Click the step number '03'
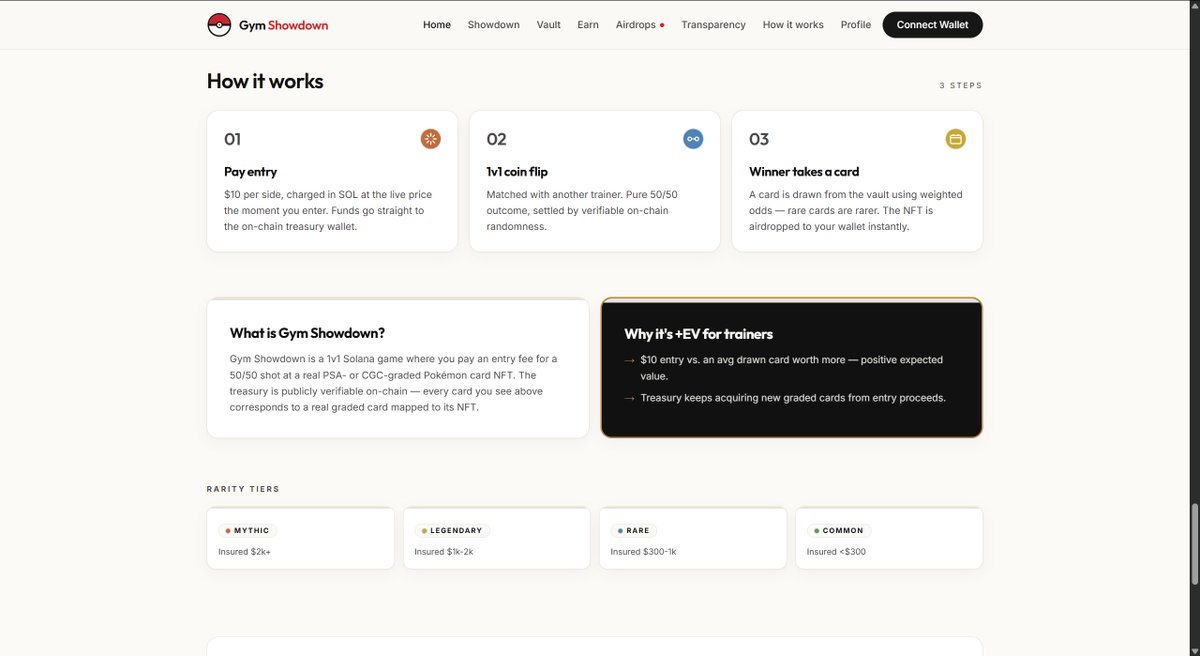The height and width of the screenshot is (656, 1200). (x=759, y=139)
